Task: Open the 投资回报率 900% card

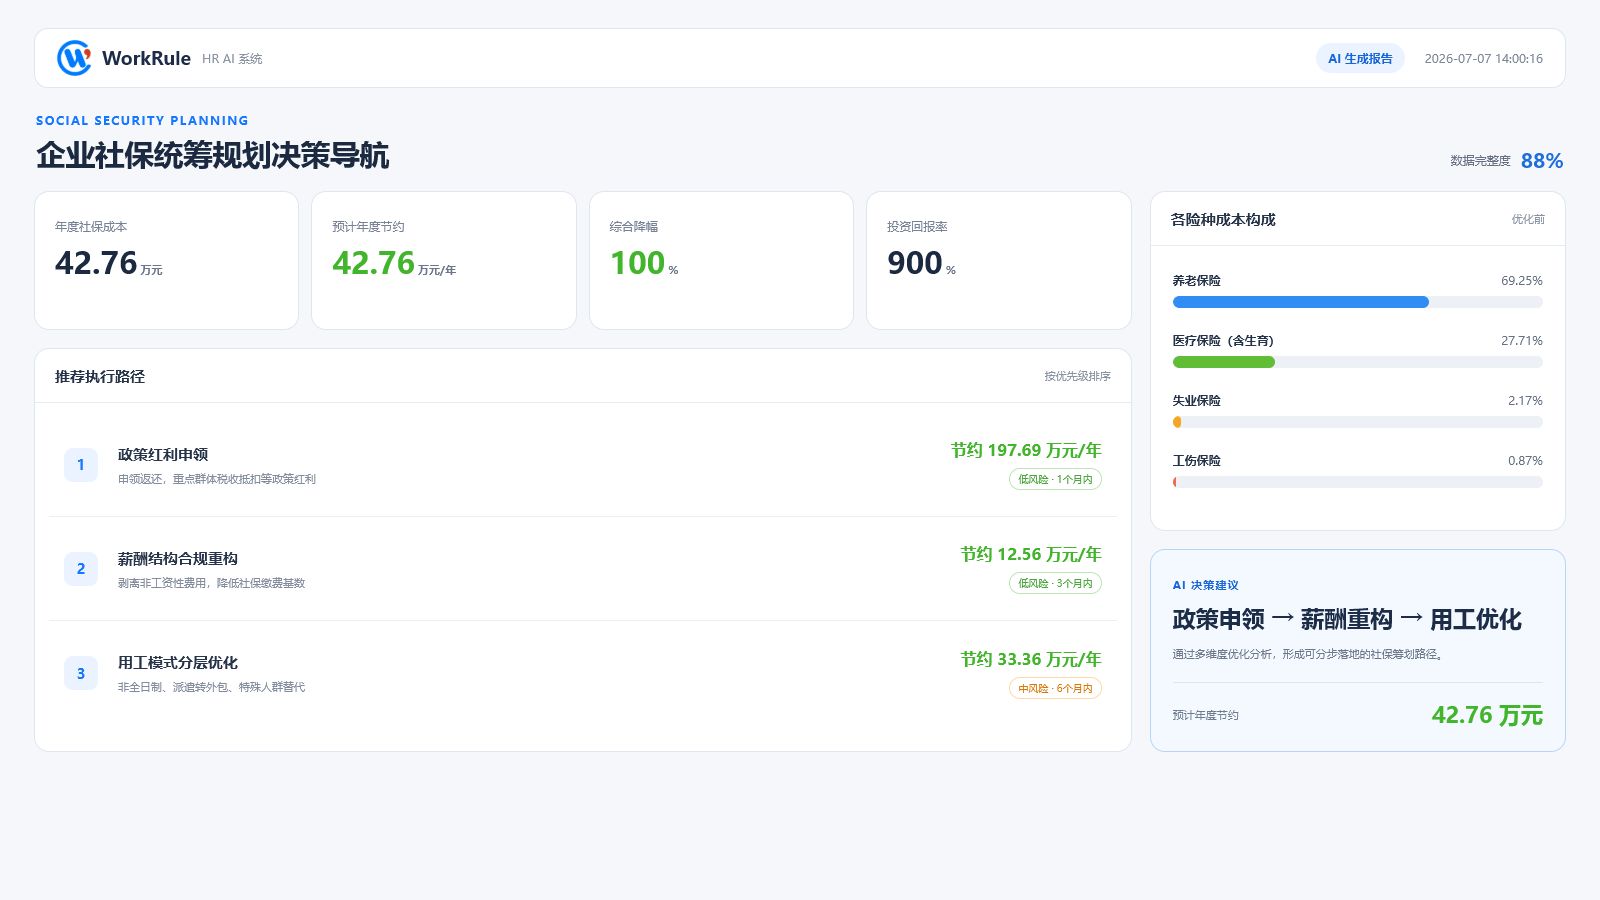Action: (x=998, y=260)
